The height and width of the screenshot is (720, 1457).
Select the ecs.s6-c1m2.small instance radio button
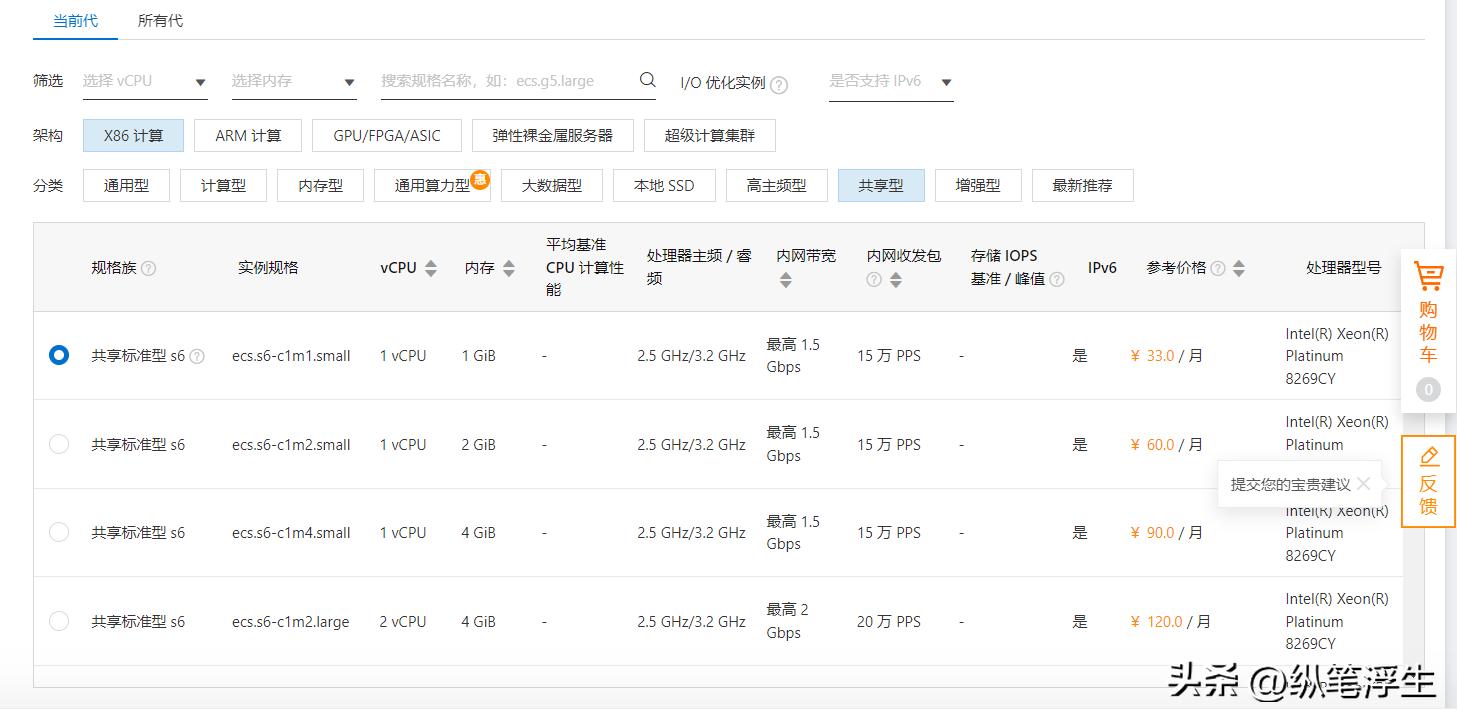pos(58,444)
